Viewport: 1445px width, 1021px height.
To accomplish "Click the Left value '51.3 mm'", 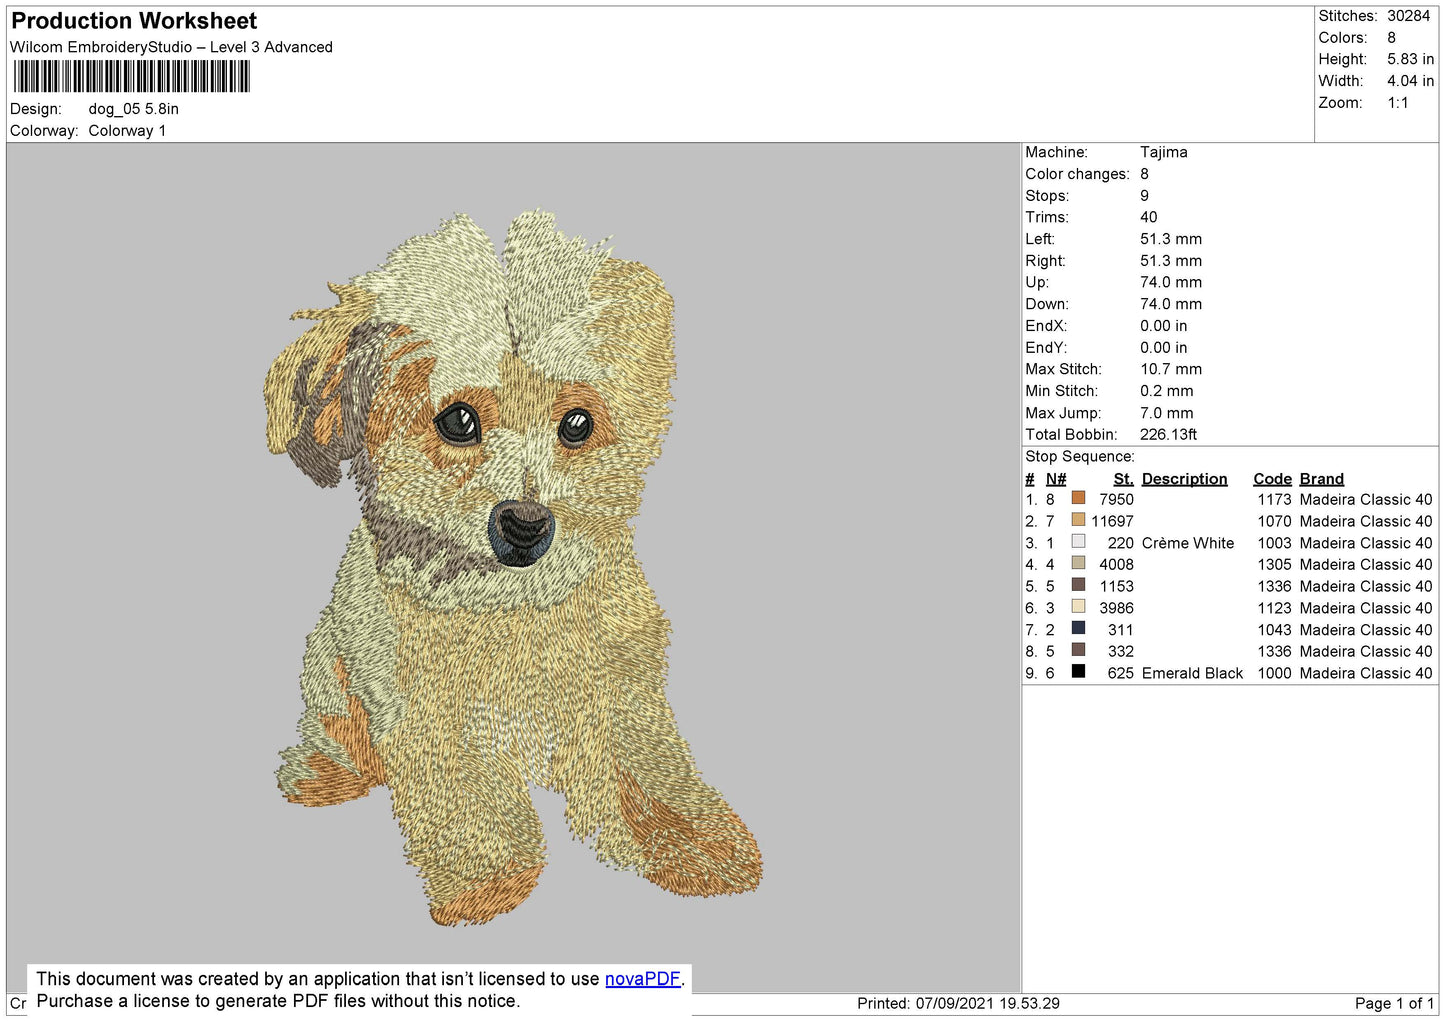I will pos(1171,239).
